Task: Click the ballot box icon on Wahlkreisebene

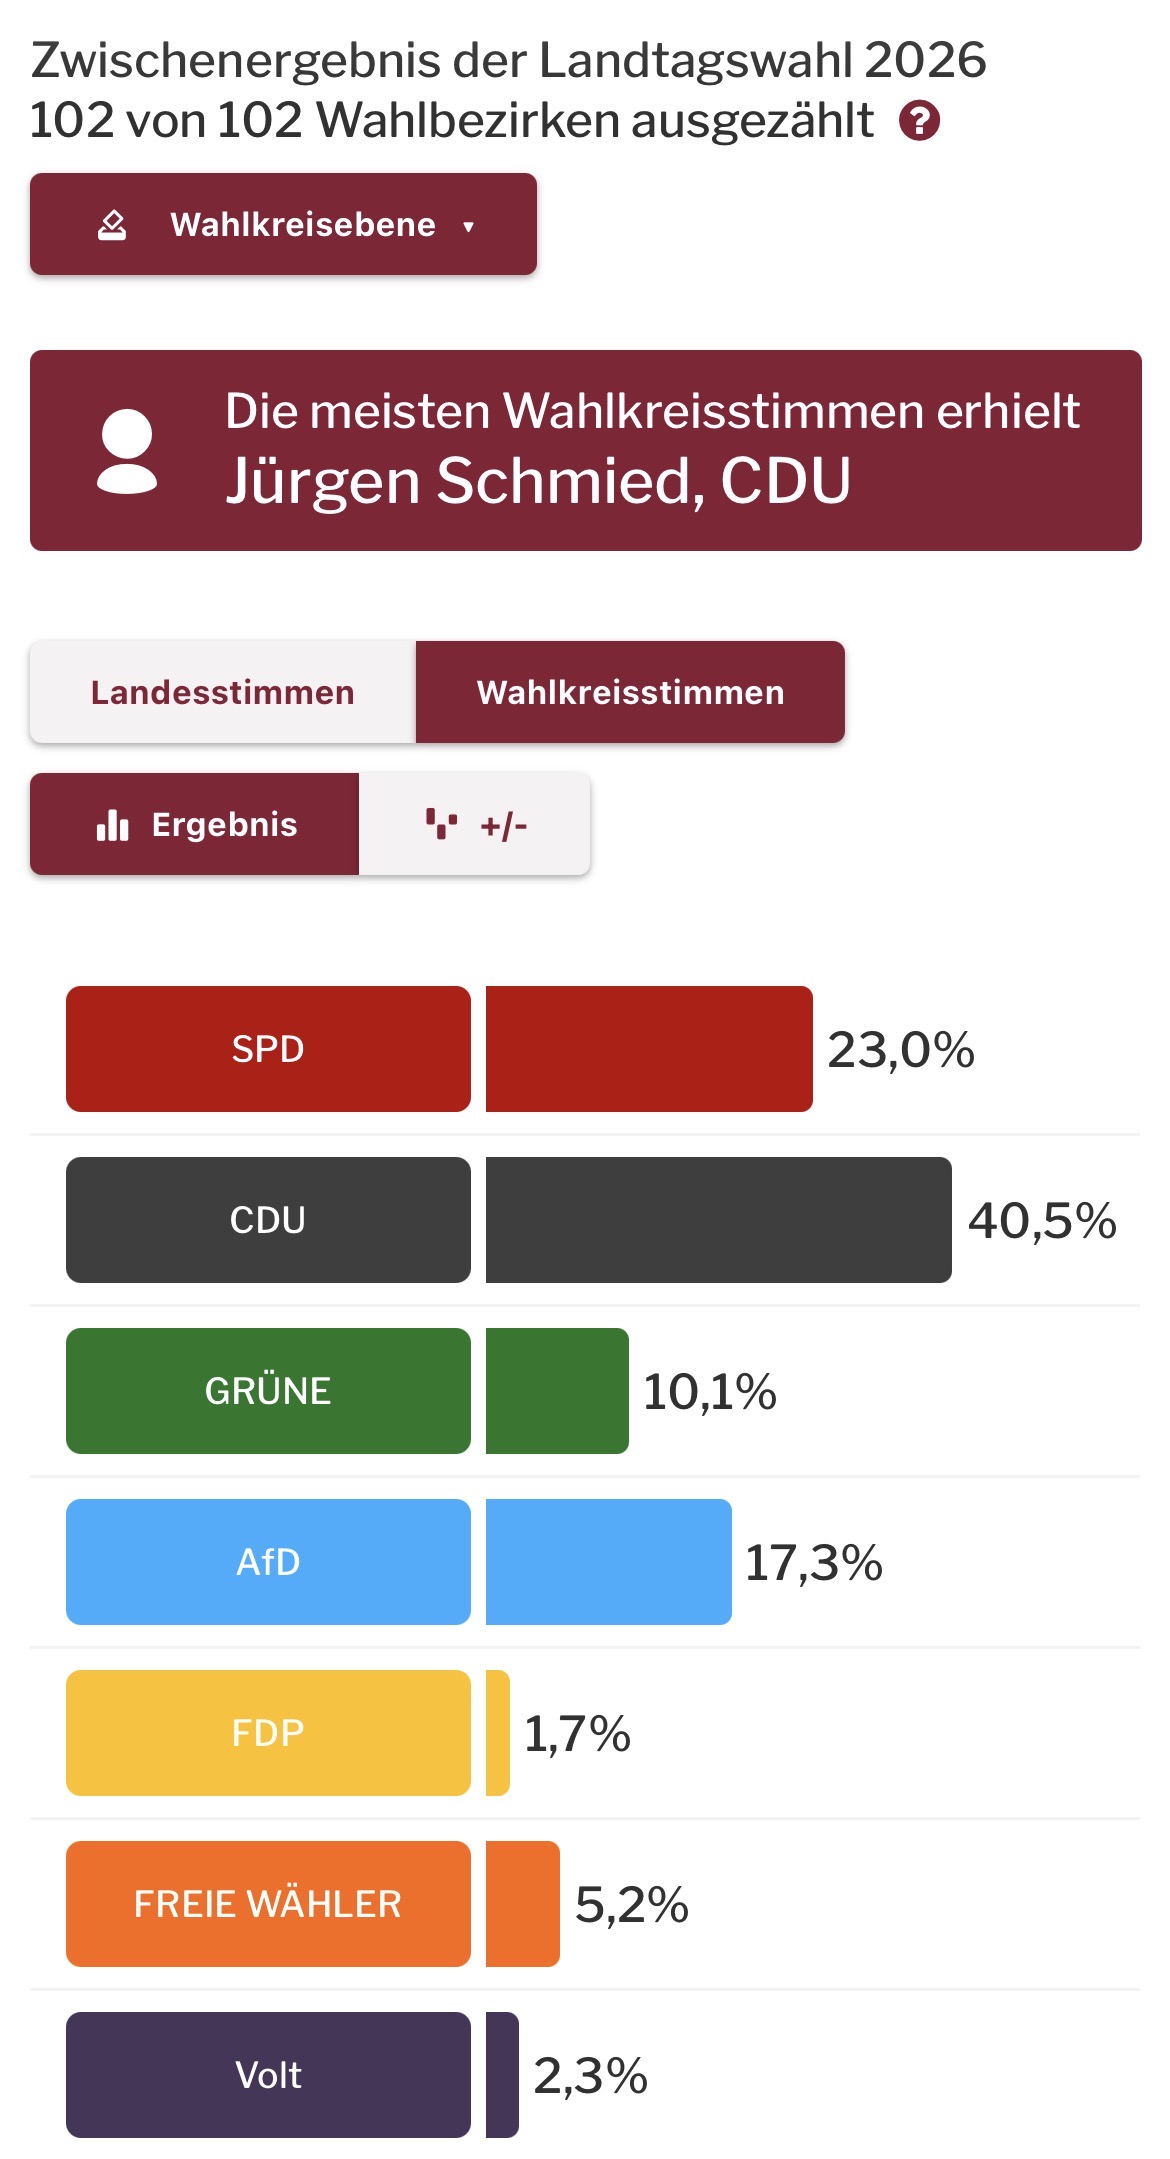Action: coord(112,225)
